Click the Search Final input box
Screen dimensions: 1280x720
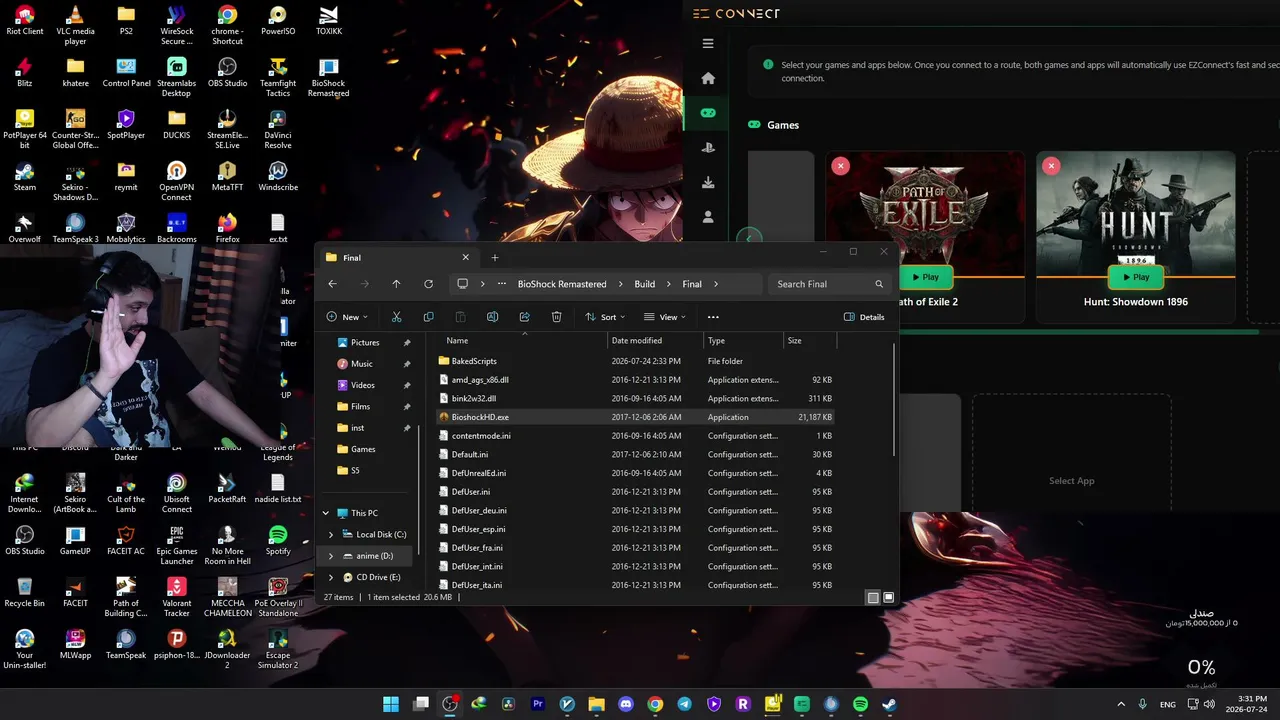830,284
